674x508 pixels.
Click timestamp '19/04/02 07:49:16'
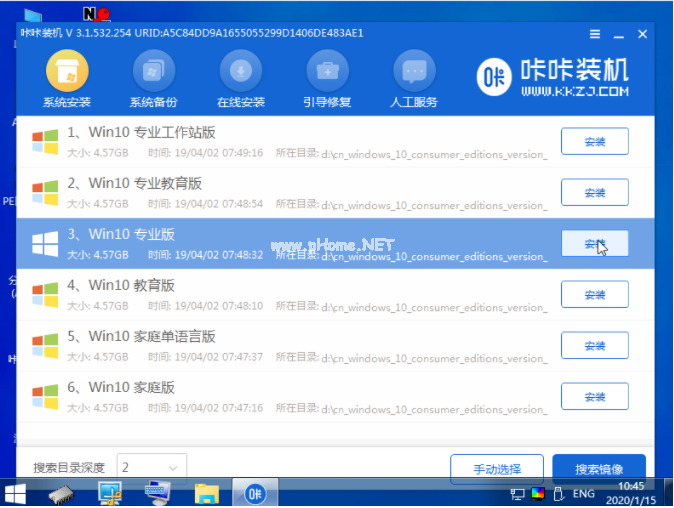(x=218, y=153)
